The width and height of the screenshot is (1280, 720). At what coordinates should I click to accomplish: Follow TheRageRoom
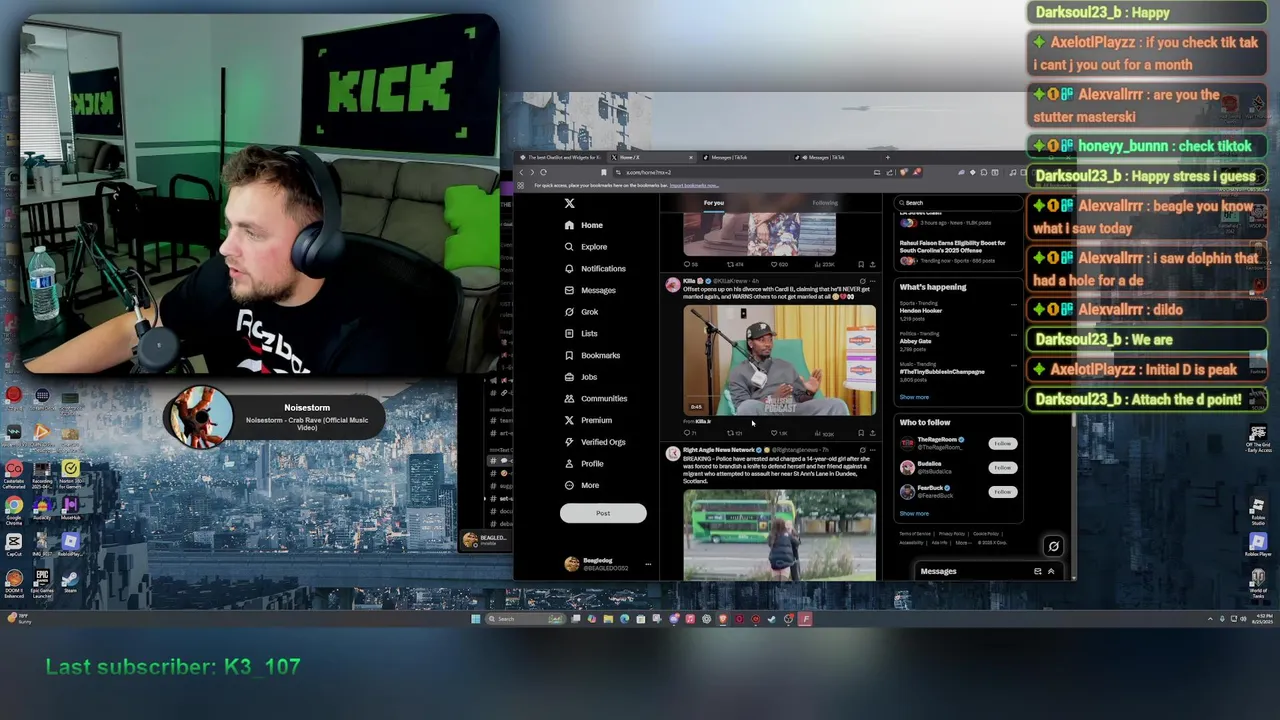pos(1003,443)
